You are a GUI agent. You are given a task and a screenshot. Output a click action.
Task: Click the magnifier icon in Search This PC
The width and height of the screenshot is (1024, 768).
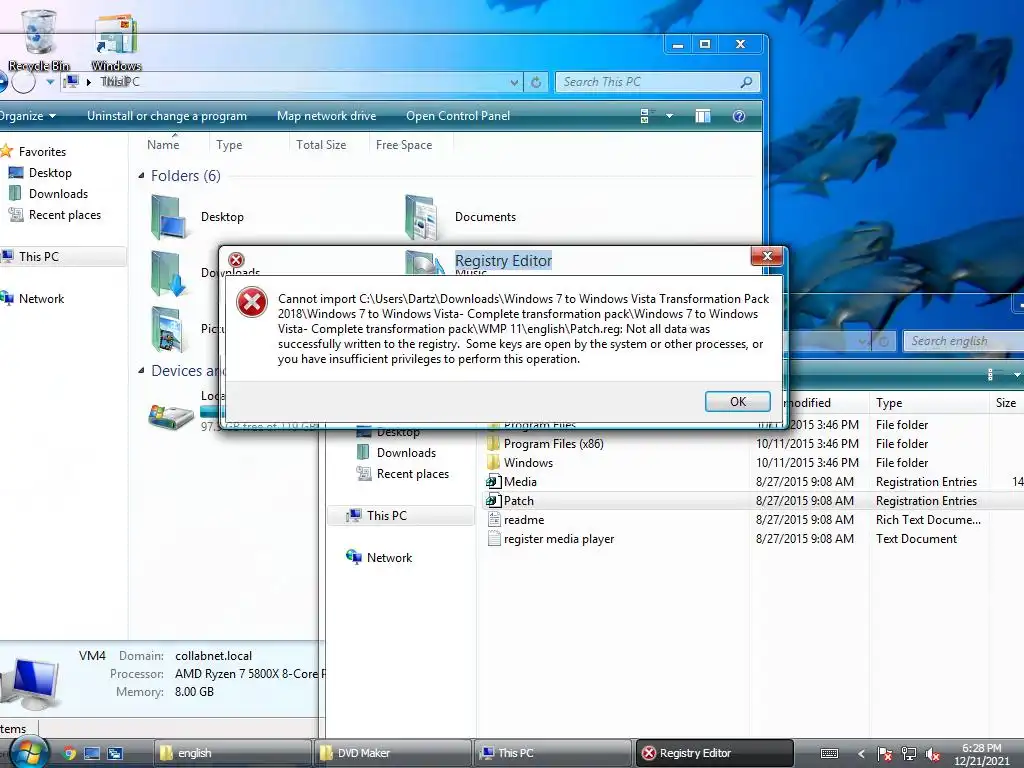[x=746, y=82]
